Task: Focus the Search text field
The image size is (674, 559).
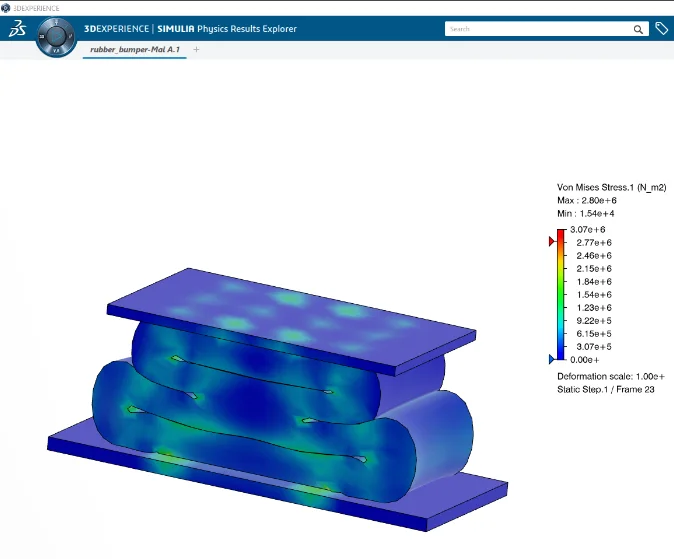Action: (x=537, y=30)
